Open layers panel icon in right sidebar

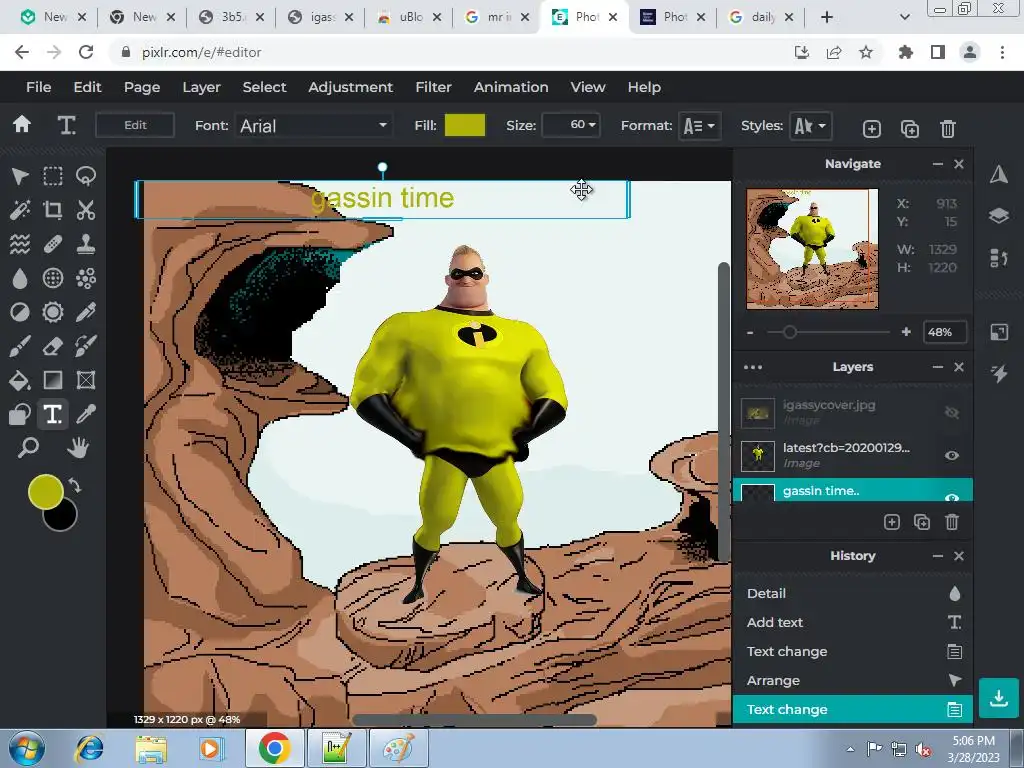999,216
